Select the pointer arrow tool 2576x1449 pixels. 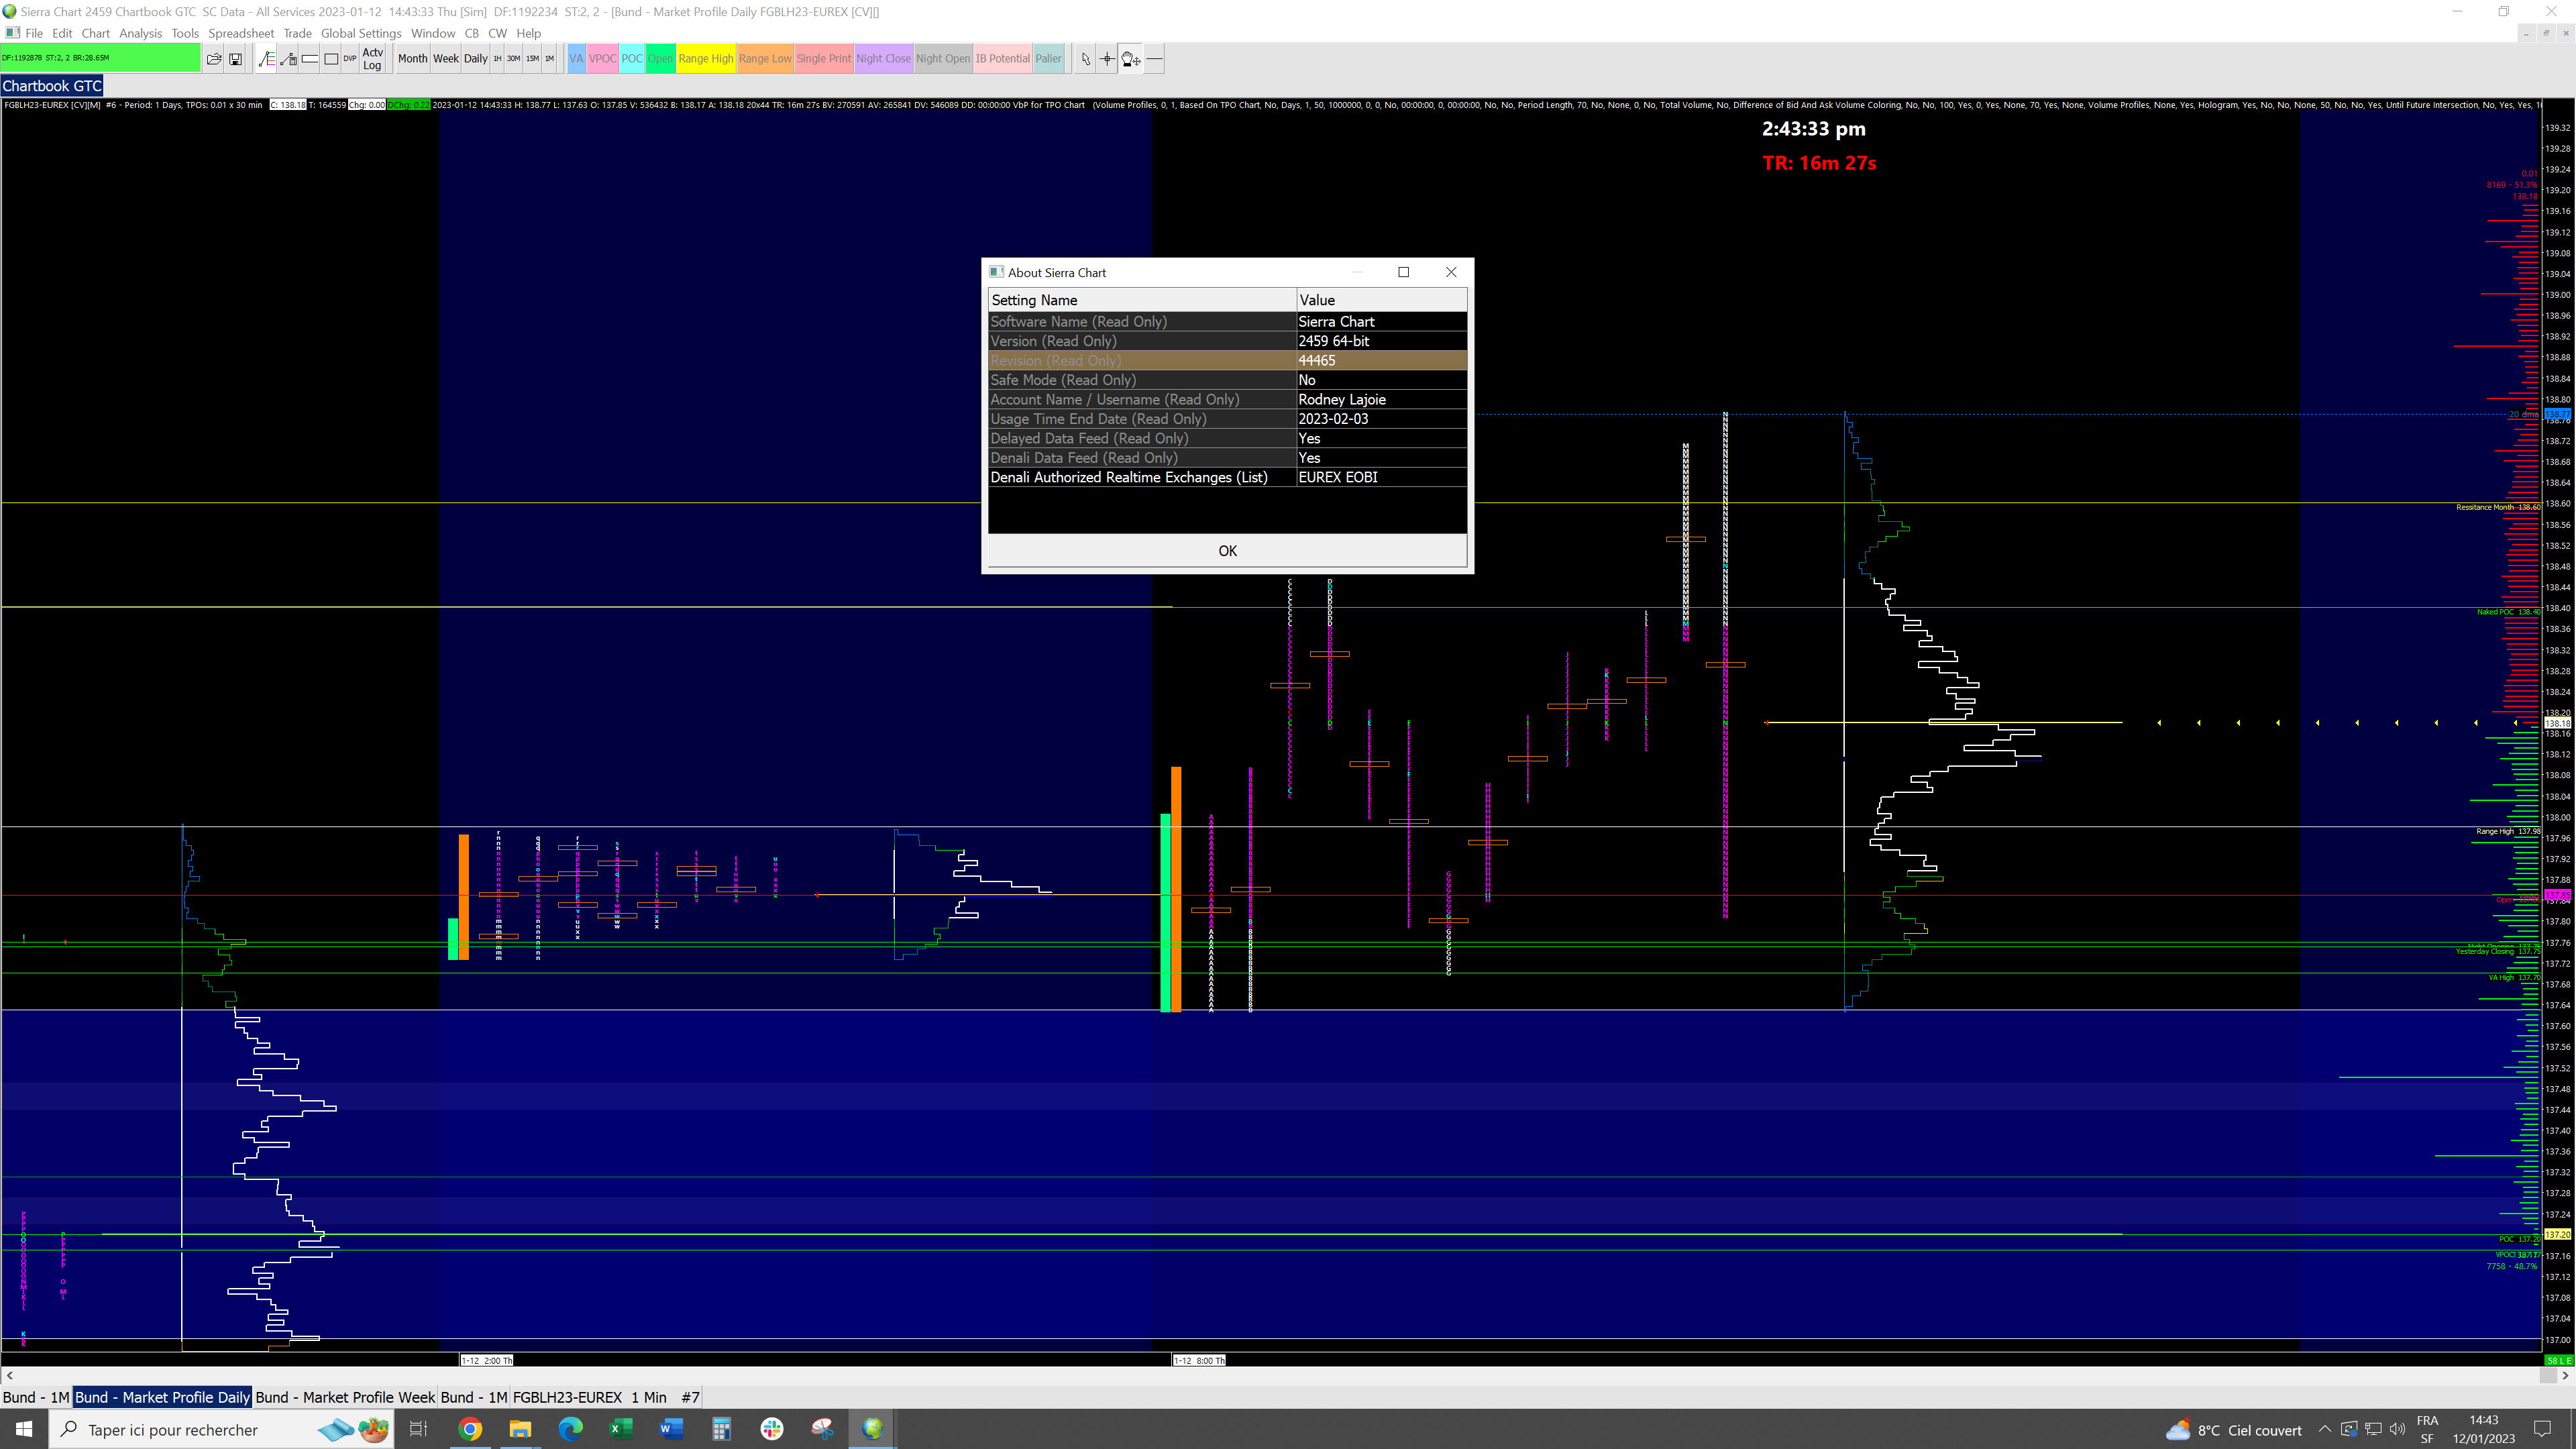[x=1086, y=59]
